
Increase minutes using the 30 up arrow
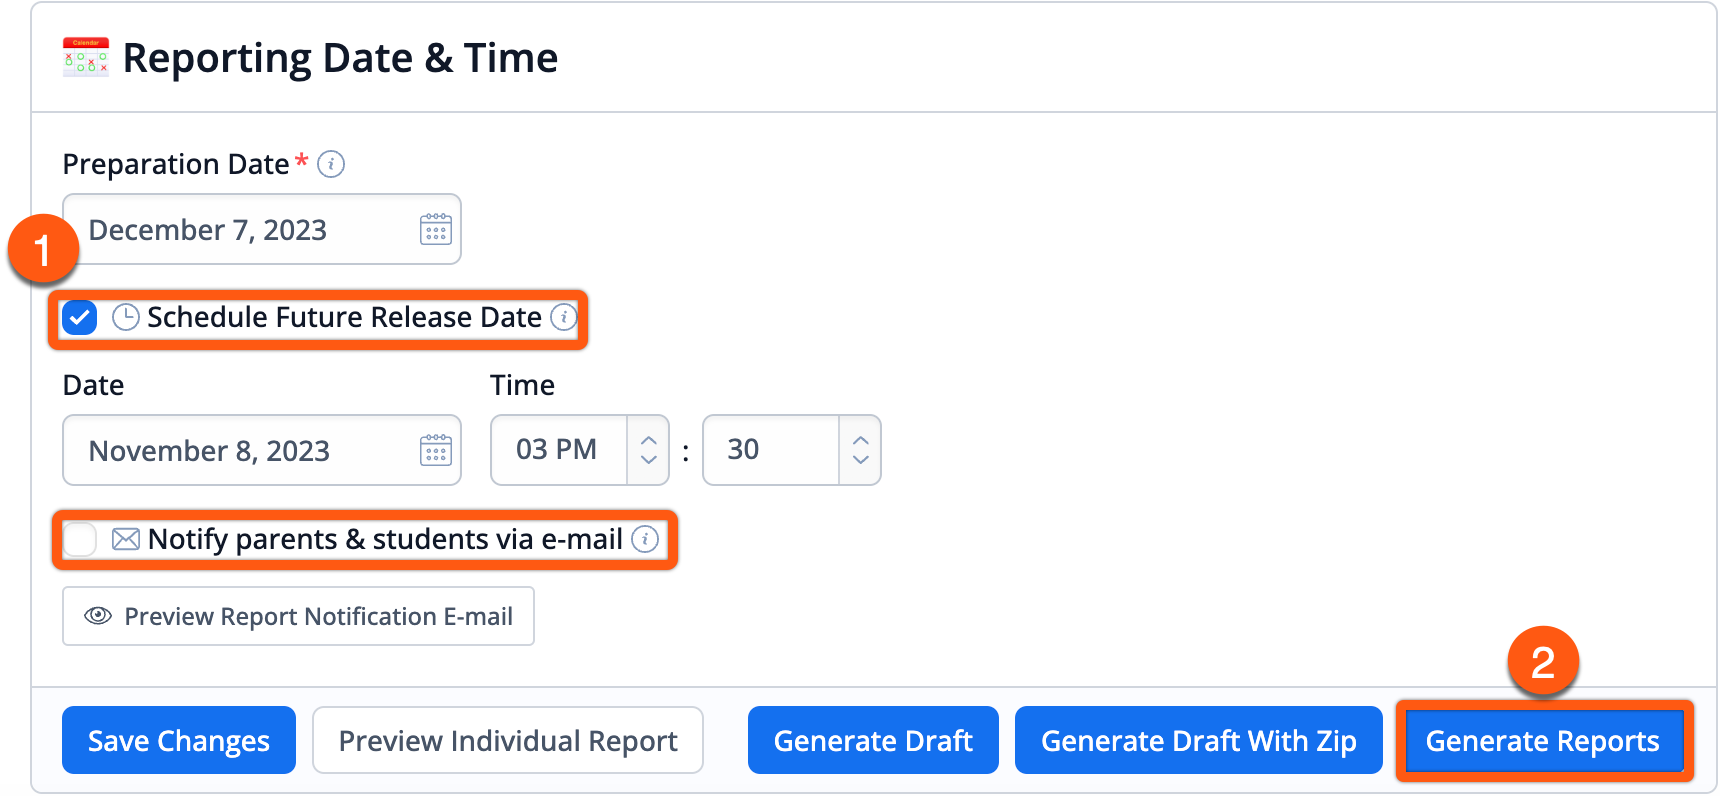(861, 440)
